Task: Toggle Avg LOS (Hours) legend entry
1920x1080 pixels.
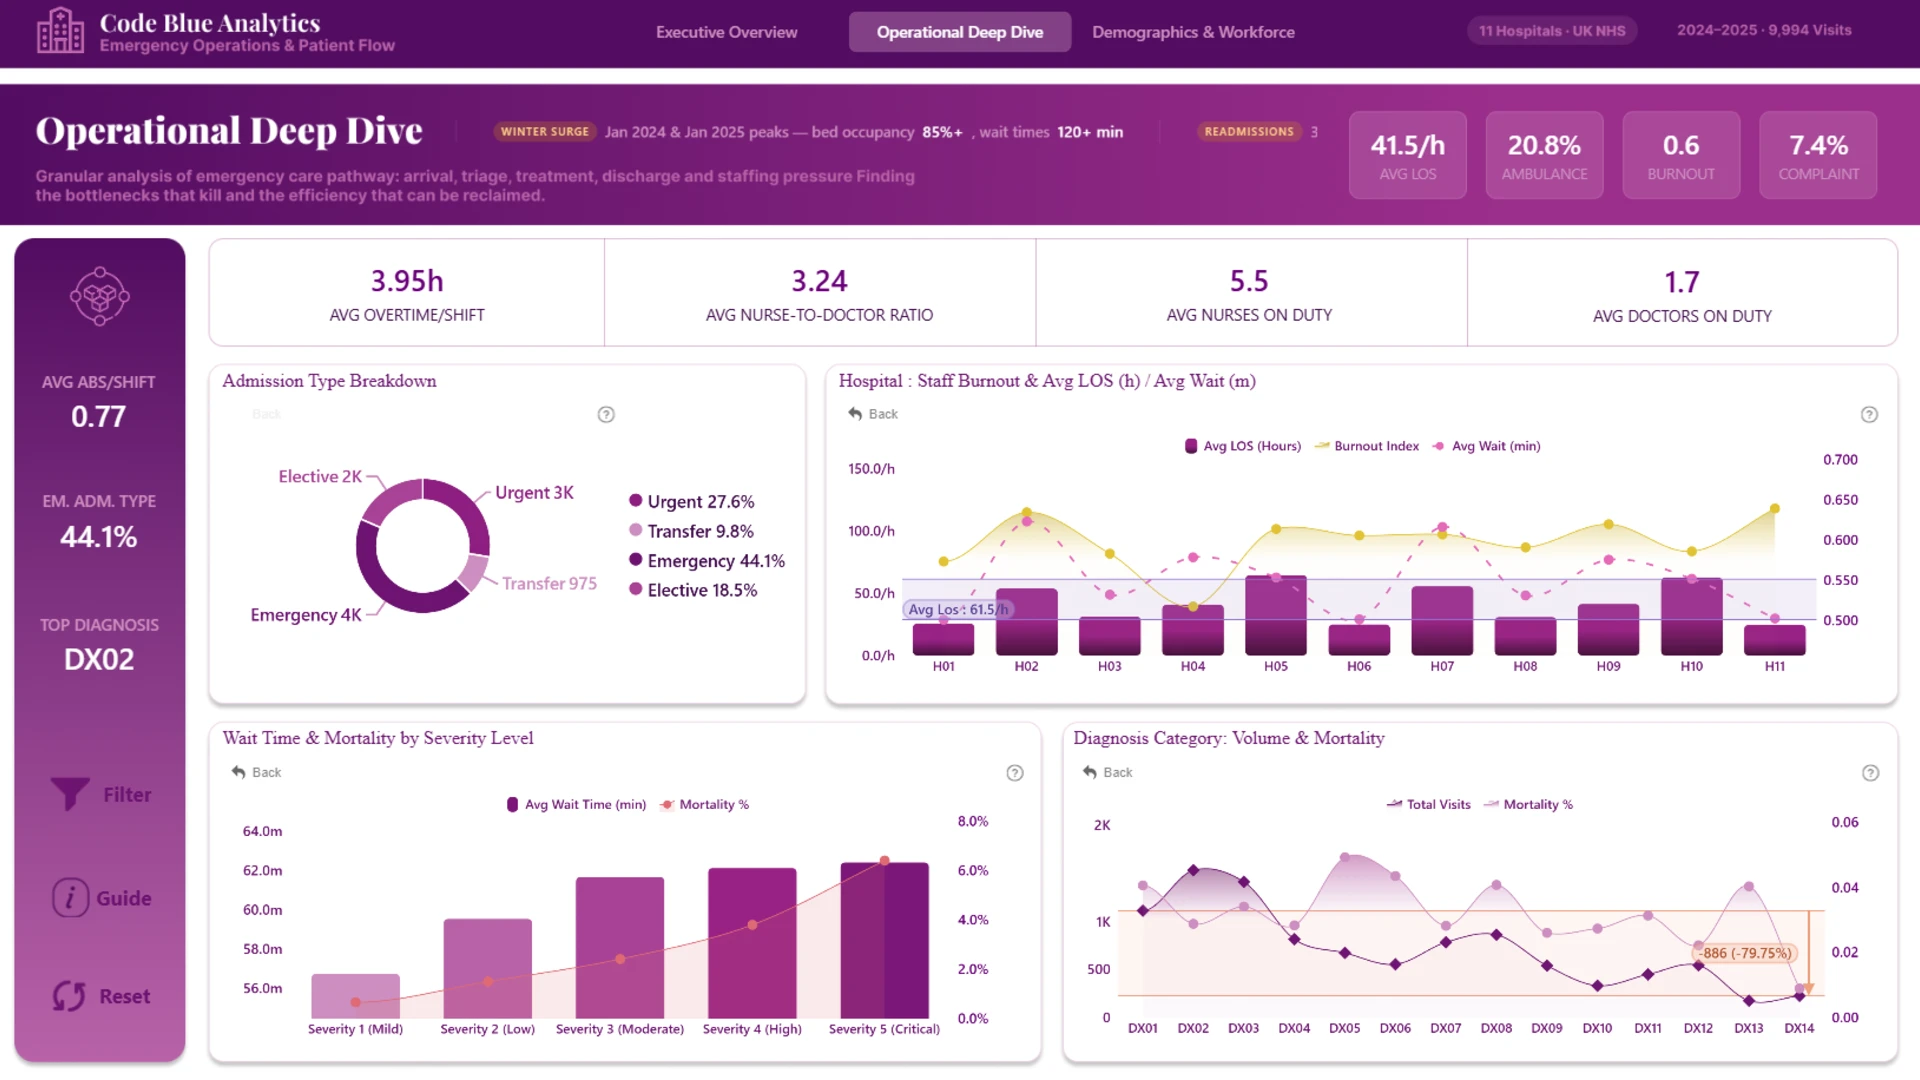Action: pyautogui.click(x=1243, y=446)
